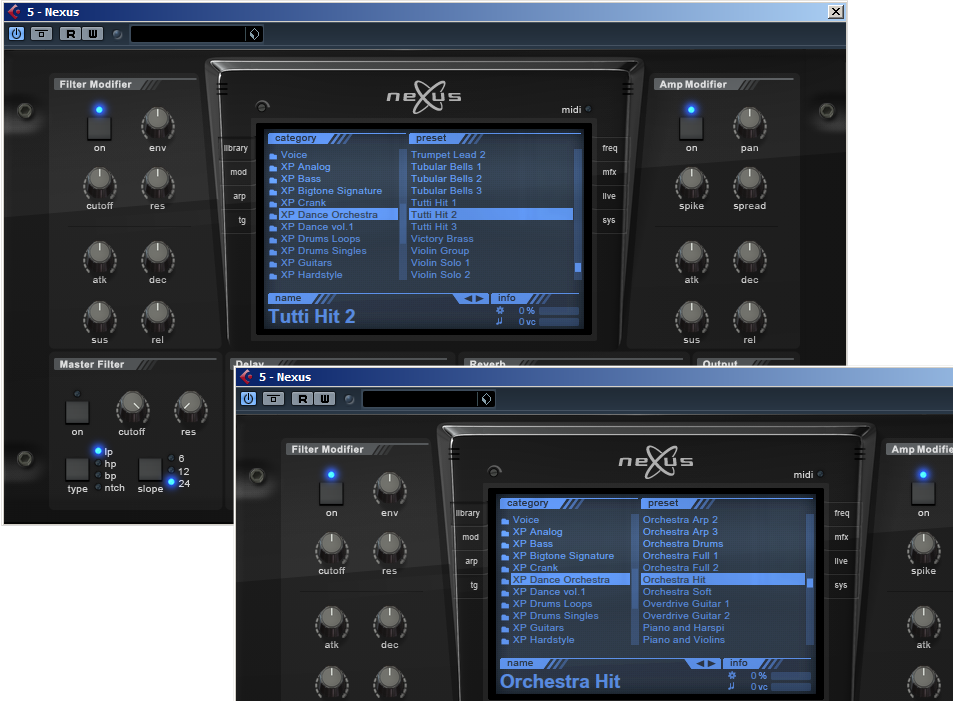Open the preset dropdown in front window's toolbar
Image resolution: width=953 pixels, height=701 pixels.
pos(486,399)
